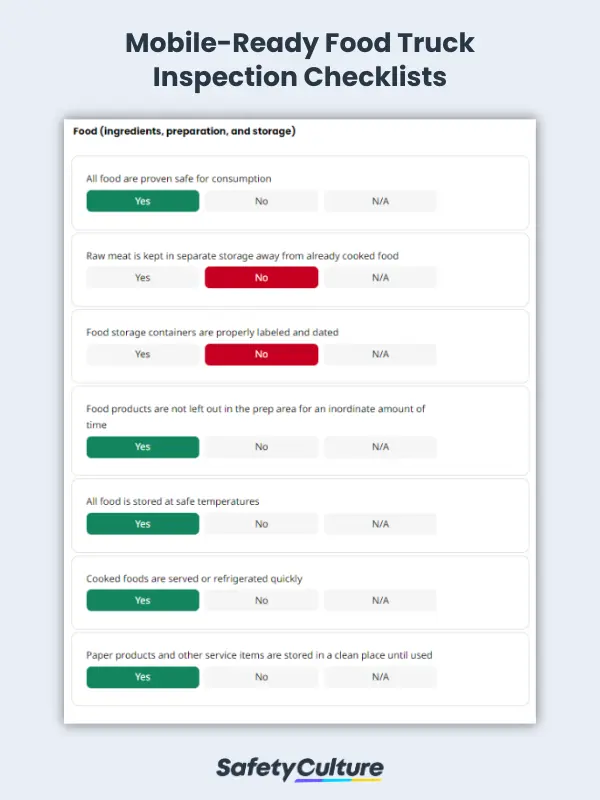Select No for food stored at safe temperatures
Screen dimensions: 600x800
pos(261,524)
